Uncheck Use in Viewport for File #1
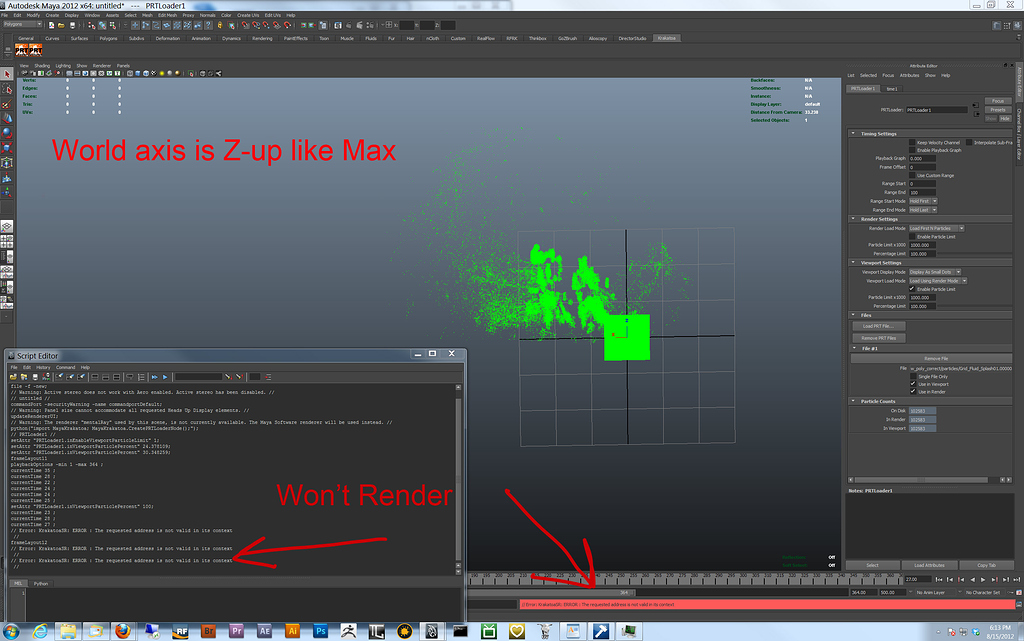The height and width of the screenshot is (641, 1024). click(912, 383)
